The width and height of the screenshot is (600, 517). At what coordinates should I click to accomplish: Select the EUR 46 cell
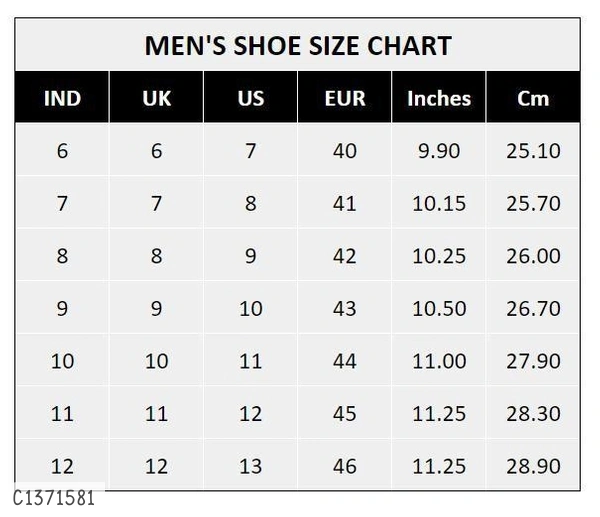[x=345, y=466]
